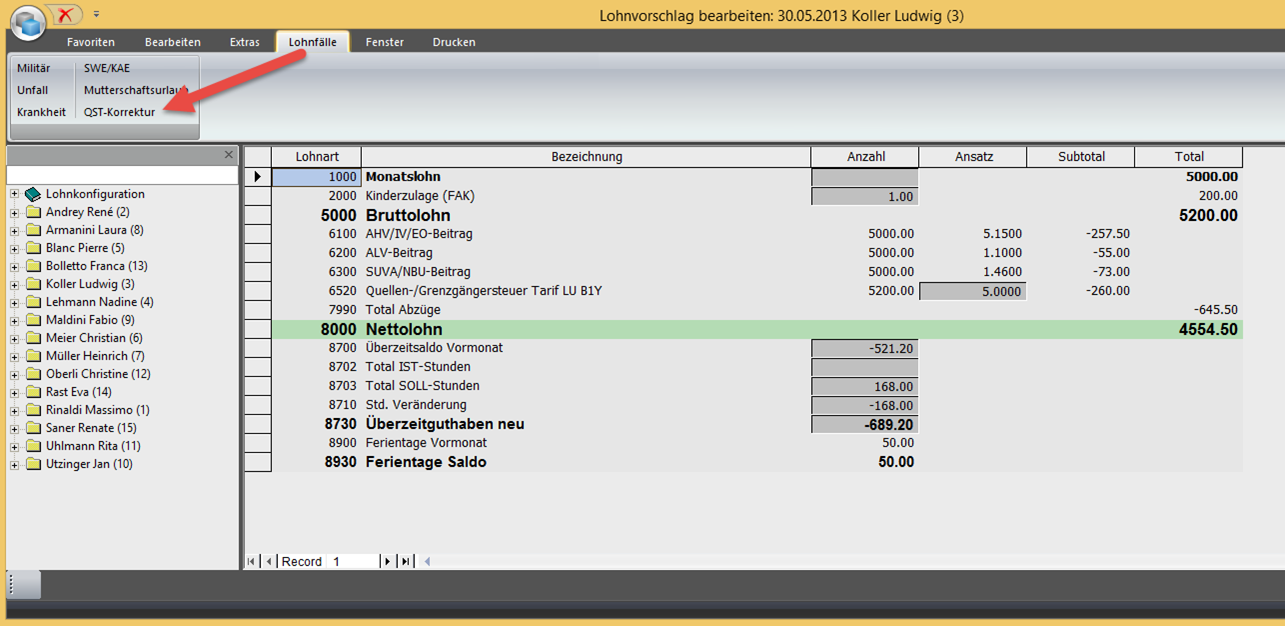Expand the Lohnkonfiguration tree node
The height and width of the screenshot is (626, 1285).
(x=14, y=194)
